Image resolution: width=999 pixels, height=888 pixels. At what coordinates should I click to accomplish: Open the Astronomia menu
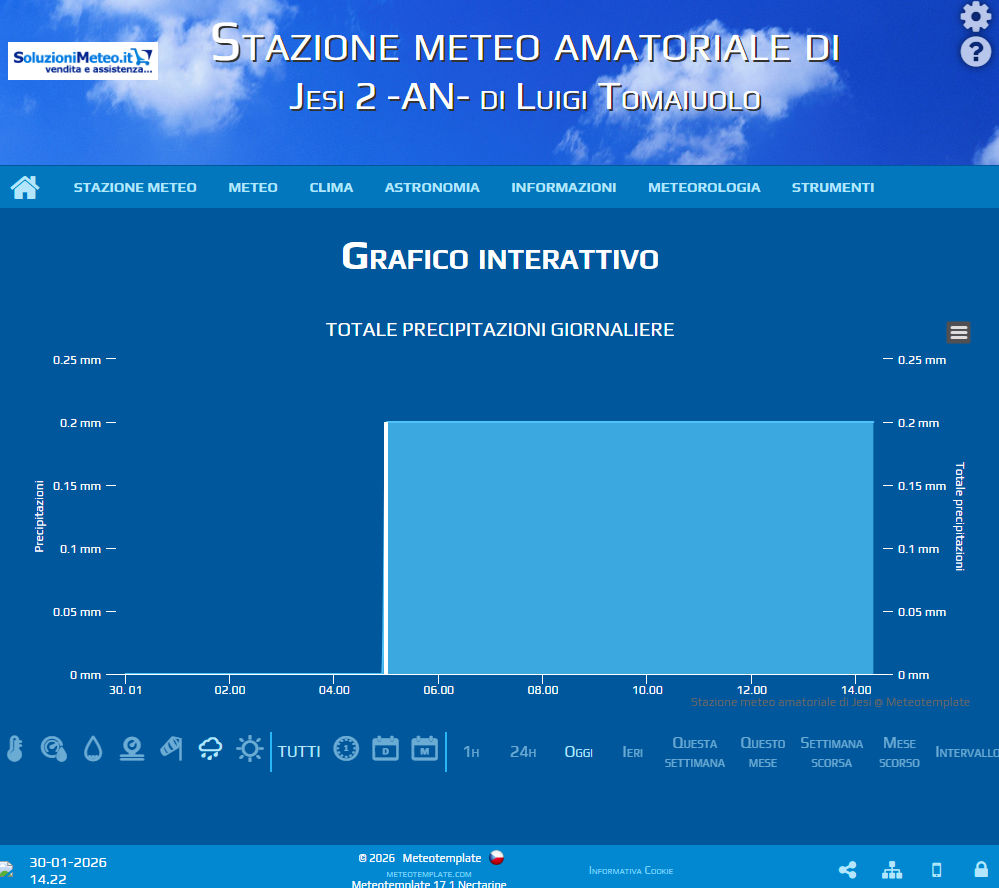tap(432, 187)
